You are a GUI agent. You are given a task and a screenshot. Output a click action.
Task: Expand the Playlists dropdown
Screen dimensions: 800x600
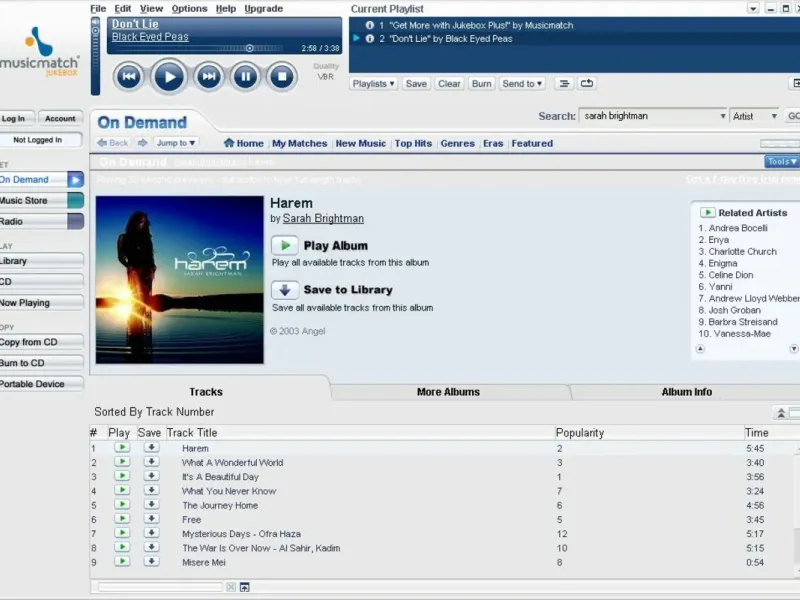[x=373, y=84]
